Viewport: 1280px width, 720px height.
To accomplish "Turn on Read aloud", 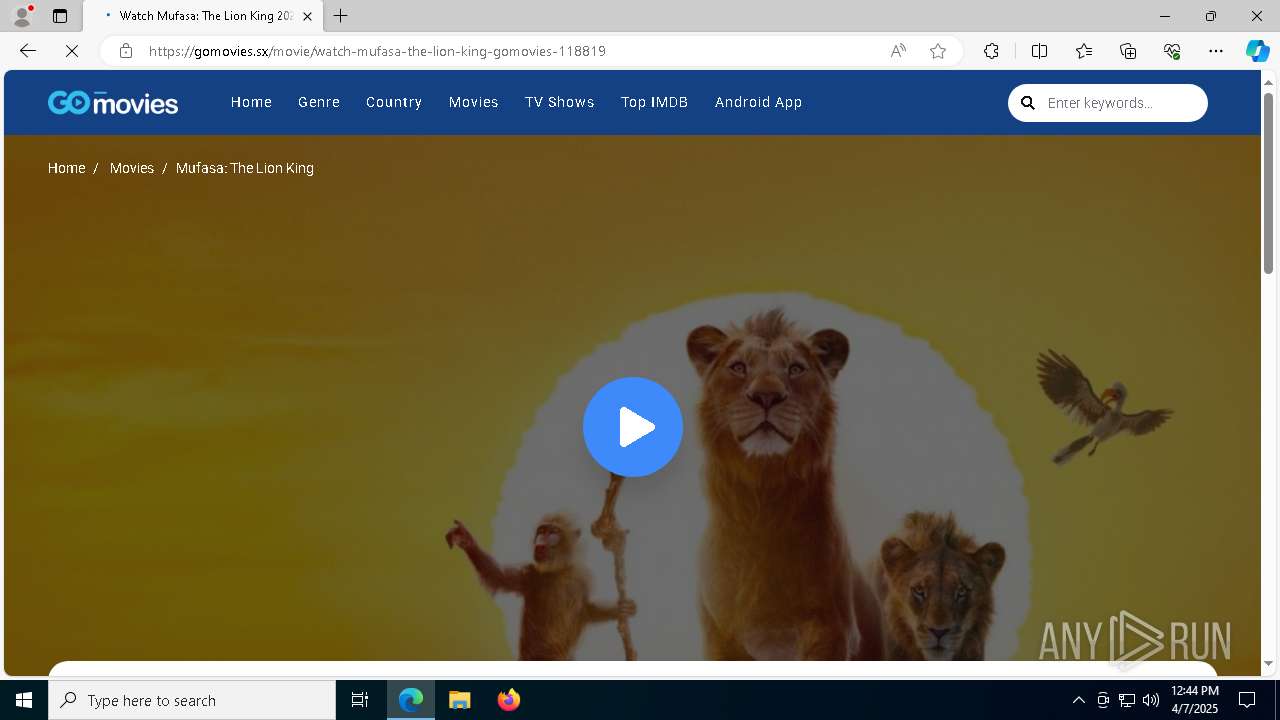I will coord(898,51).
